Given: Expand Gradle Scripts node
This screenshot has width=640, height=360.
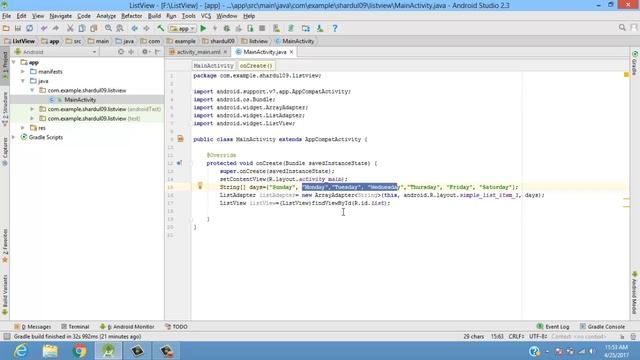Looking at the screenshot, I should (x=14, y=137).
